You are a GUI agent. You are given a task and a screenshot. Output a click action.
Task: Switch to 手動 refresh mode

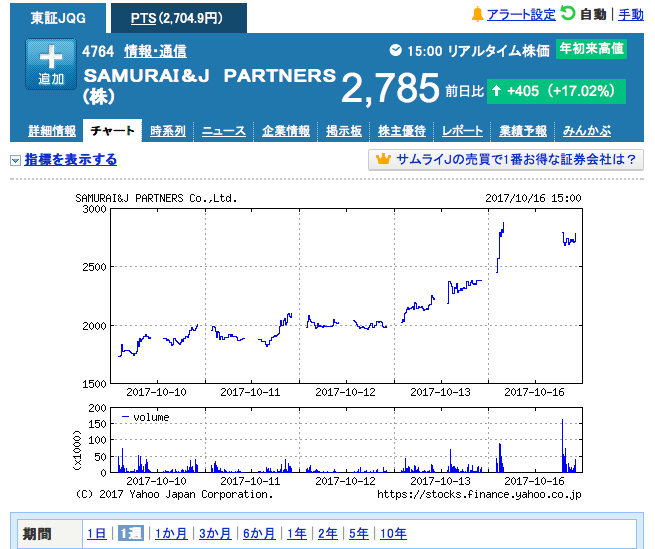[630, 15]
